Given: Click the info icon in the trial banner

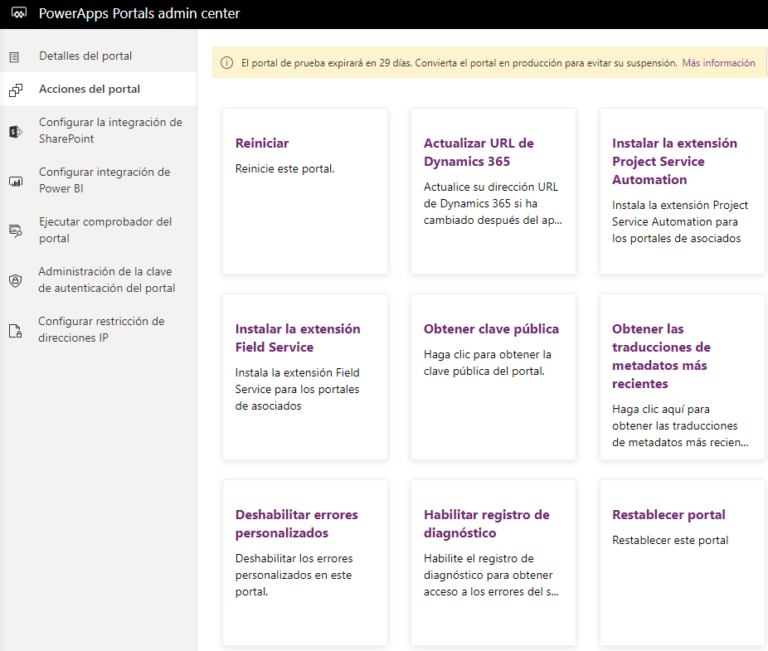Looking at the screenshot, I should point(227,63).
